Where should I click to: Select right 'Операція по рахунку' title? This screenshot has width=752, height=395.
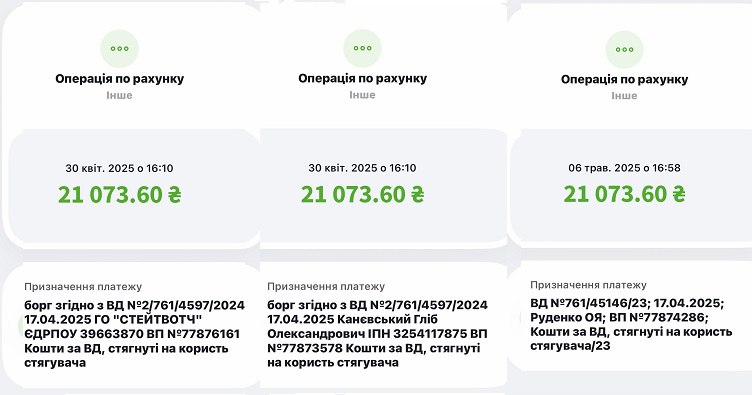pos(624,79)
